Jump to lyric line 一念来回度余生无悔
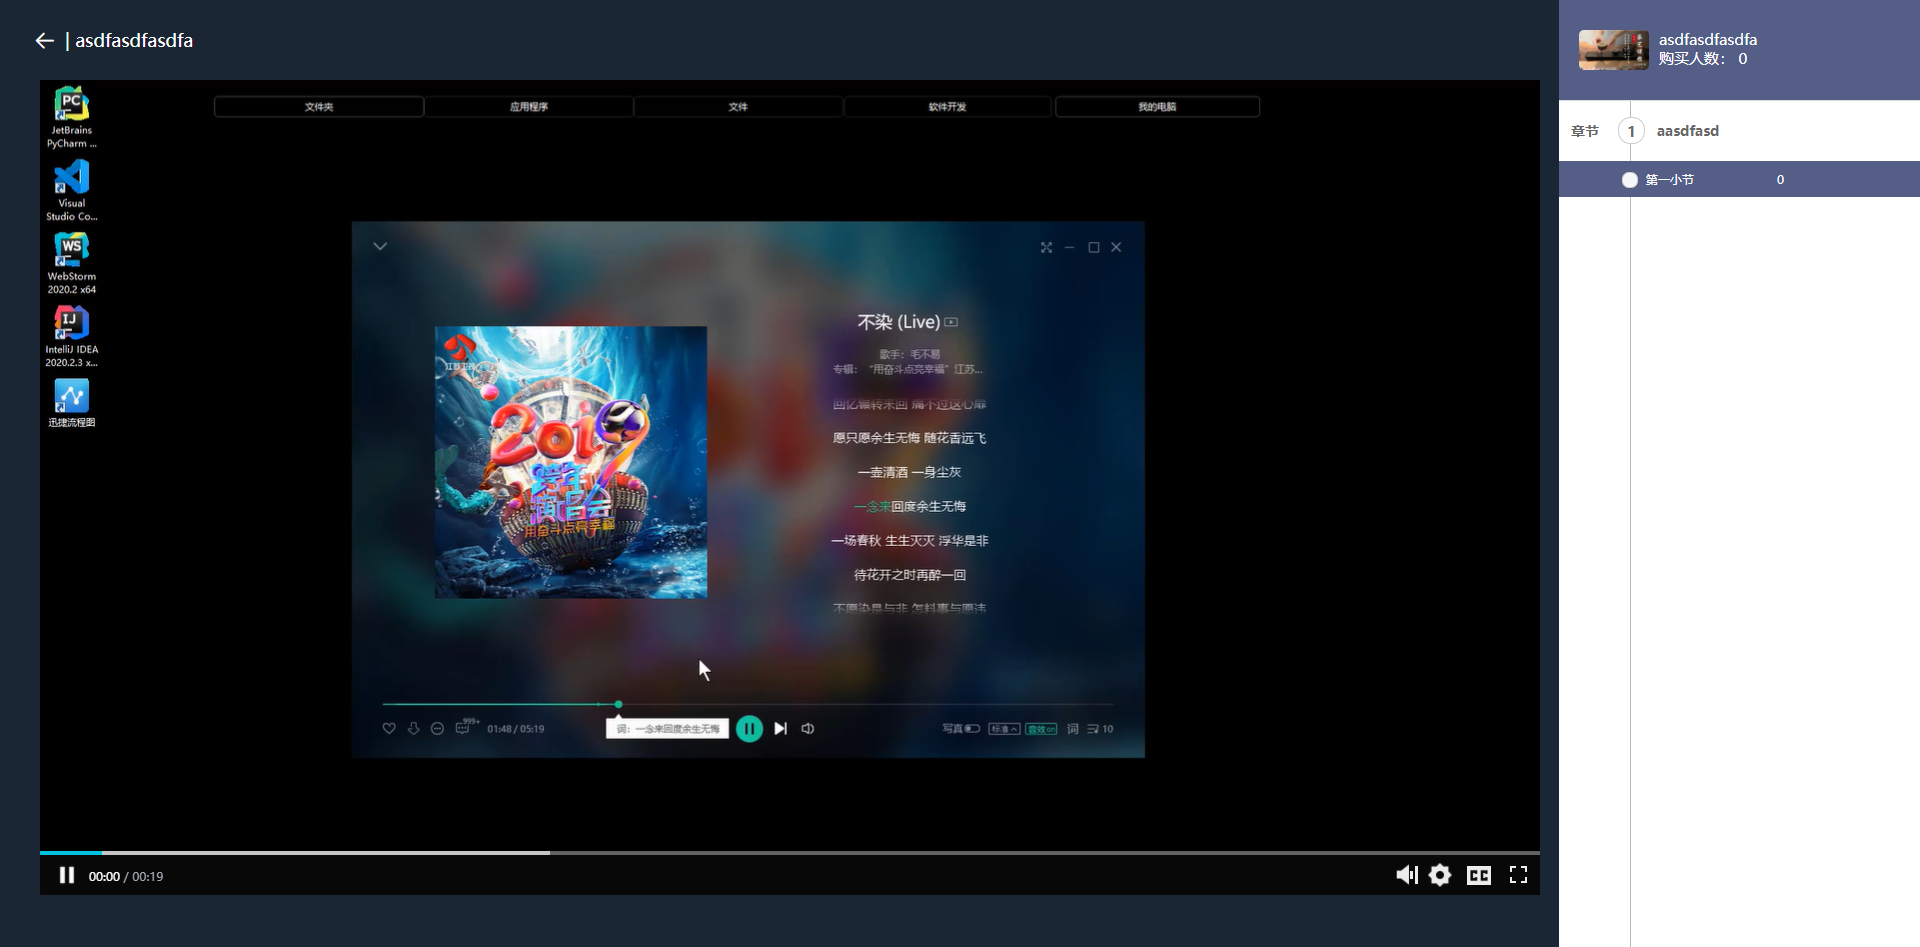 pos(909,506)
